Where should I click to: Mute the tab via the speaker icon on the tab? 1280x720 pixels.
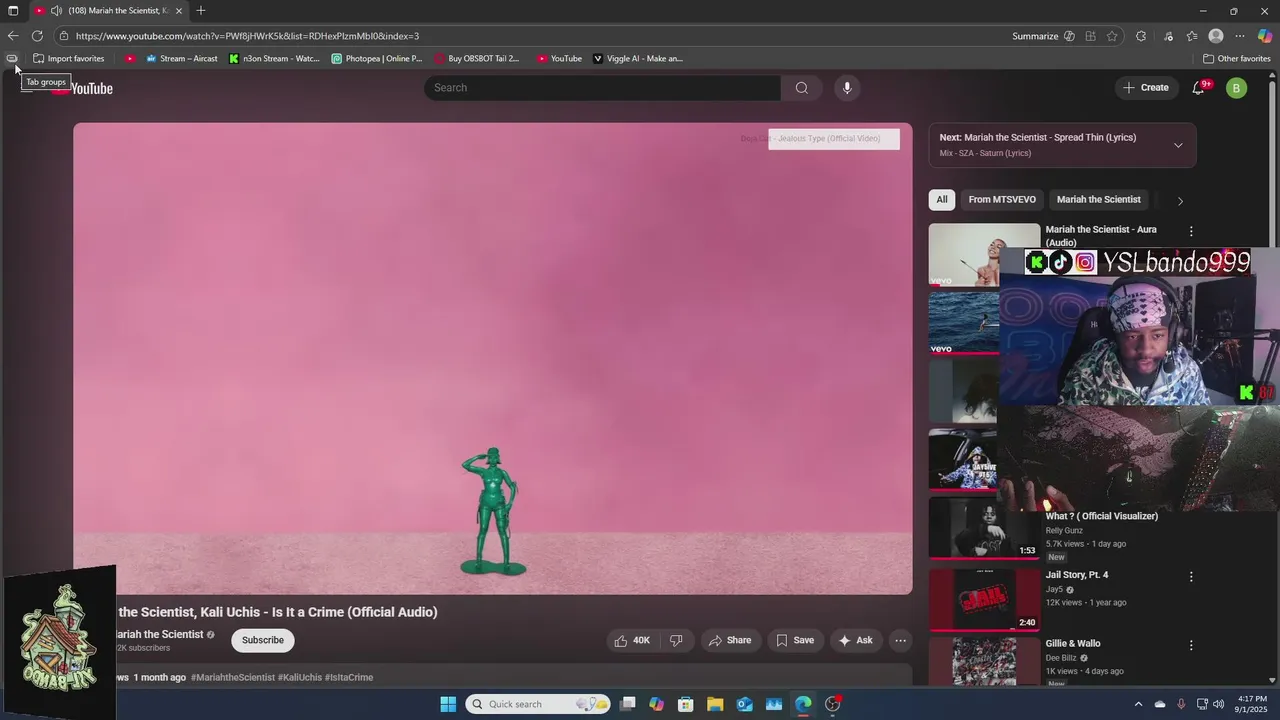(x=56, y=11)
